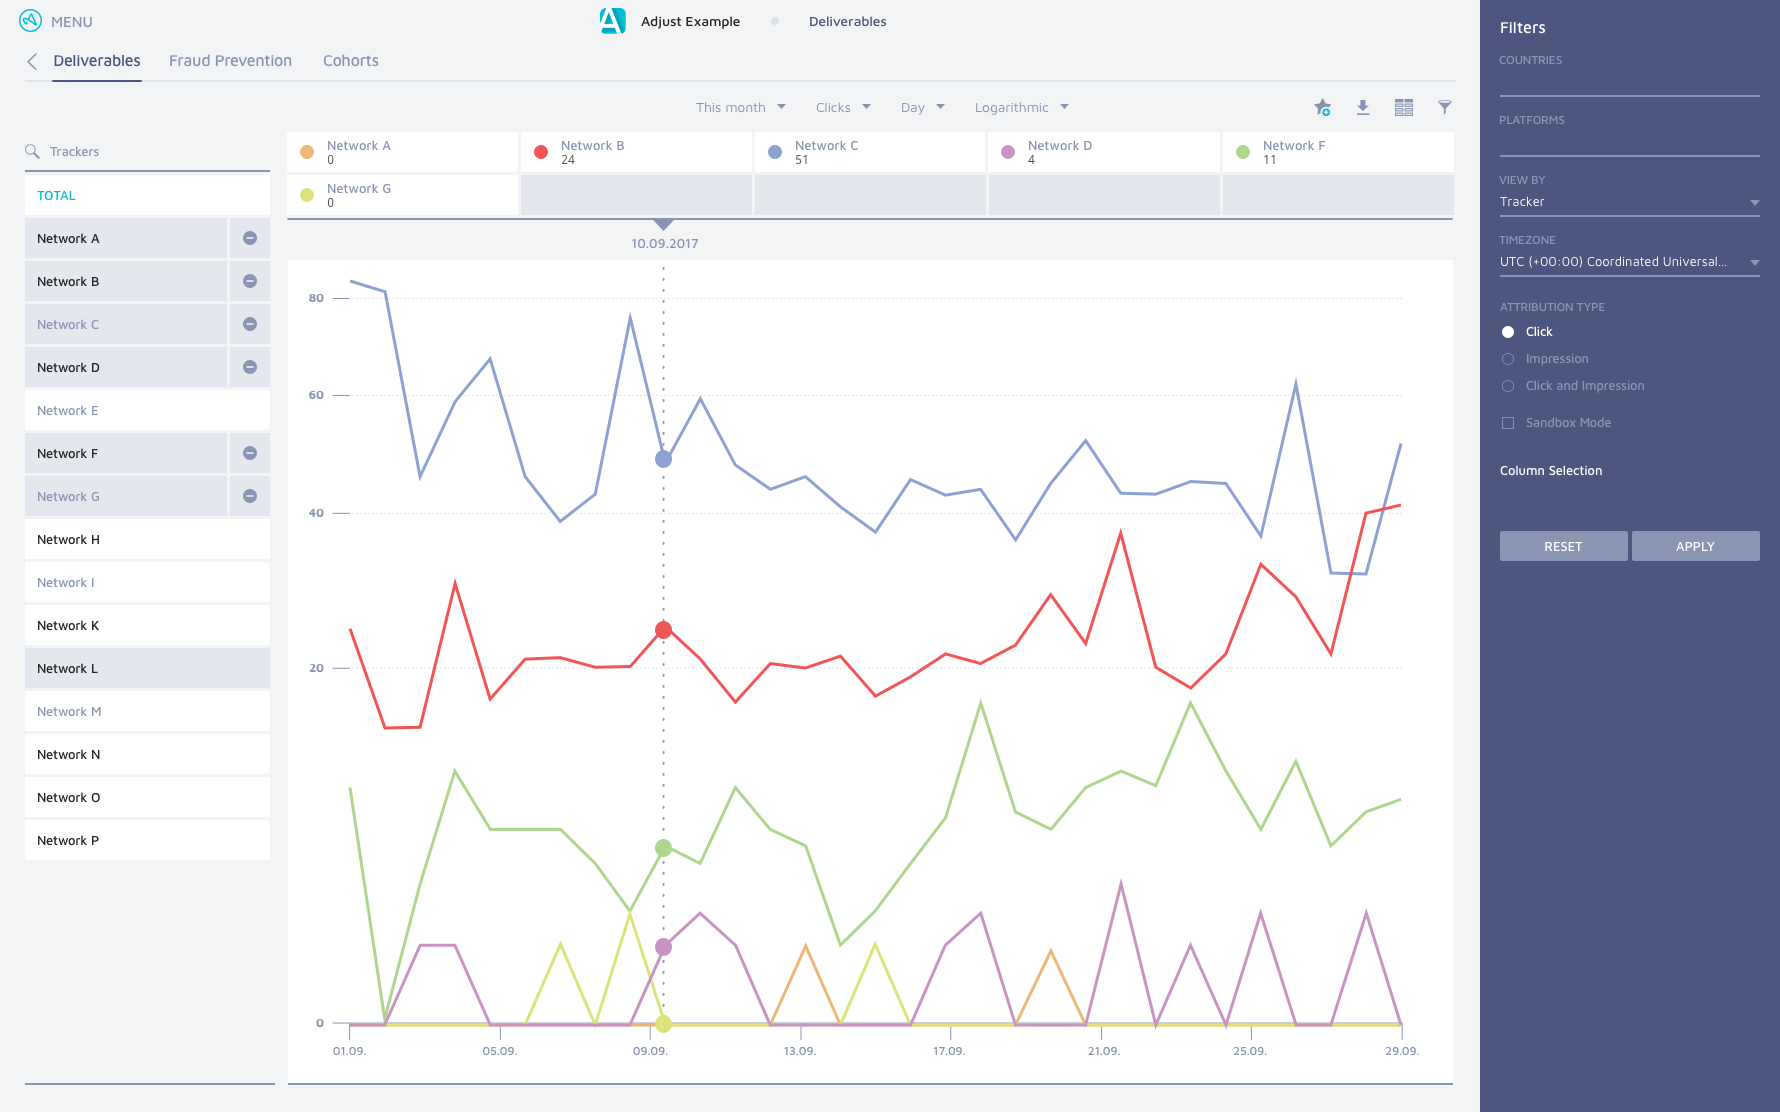Open the This month date range dropdown
This screenshot has height=1112, width=1780.
coord(739,107)
